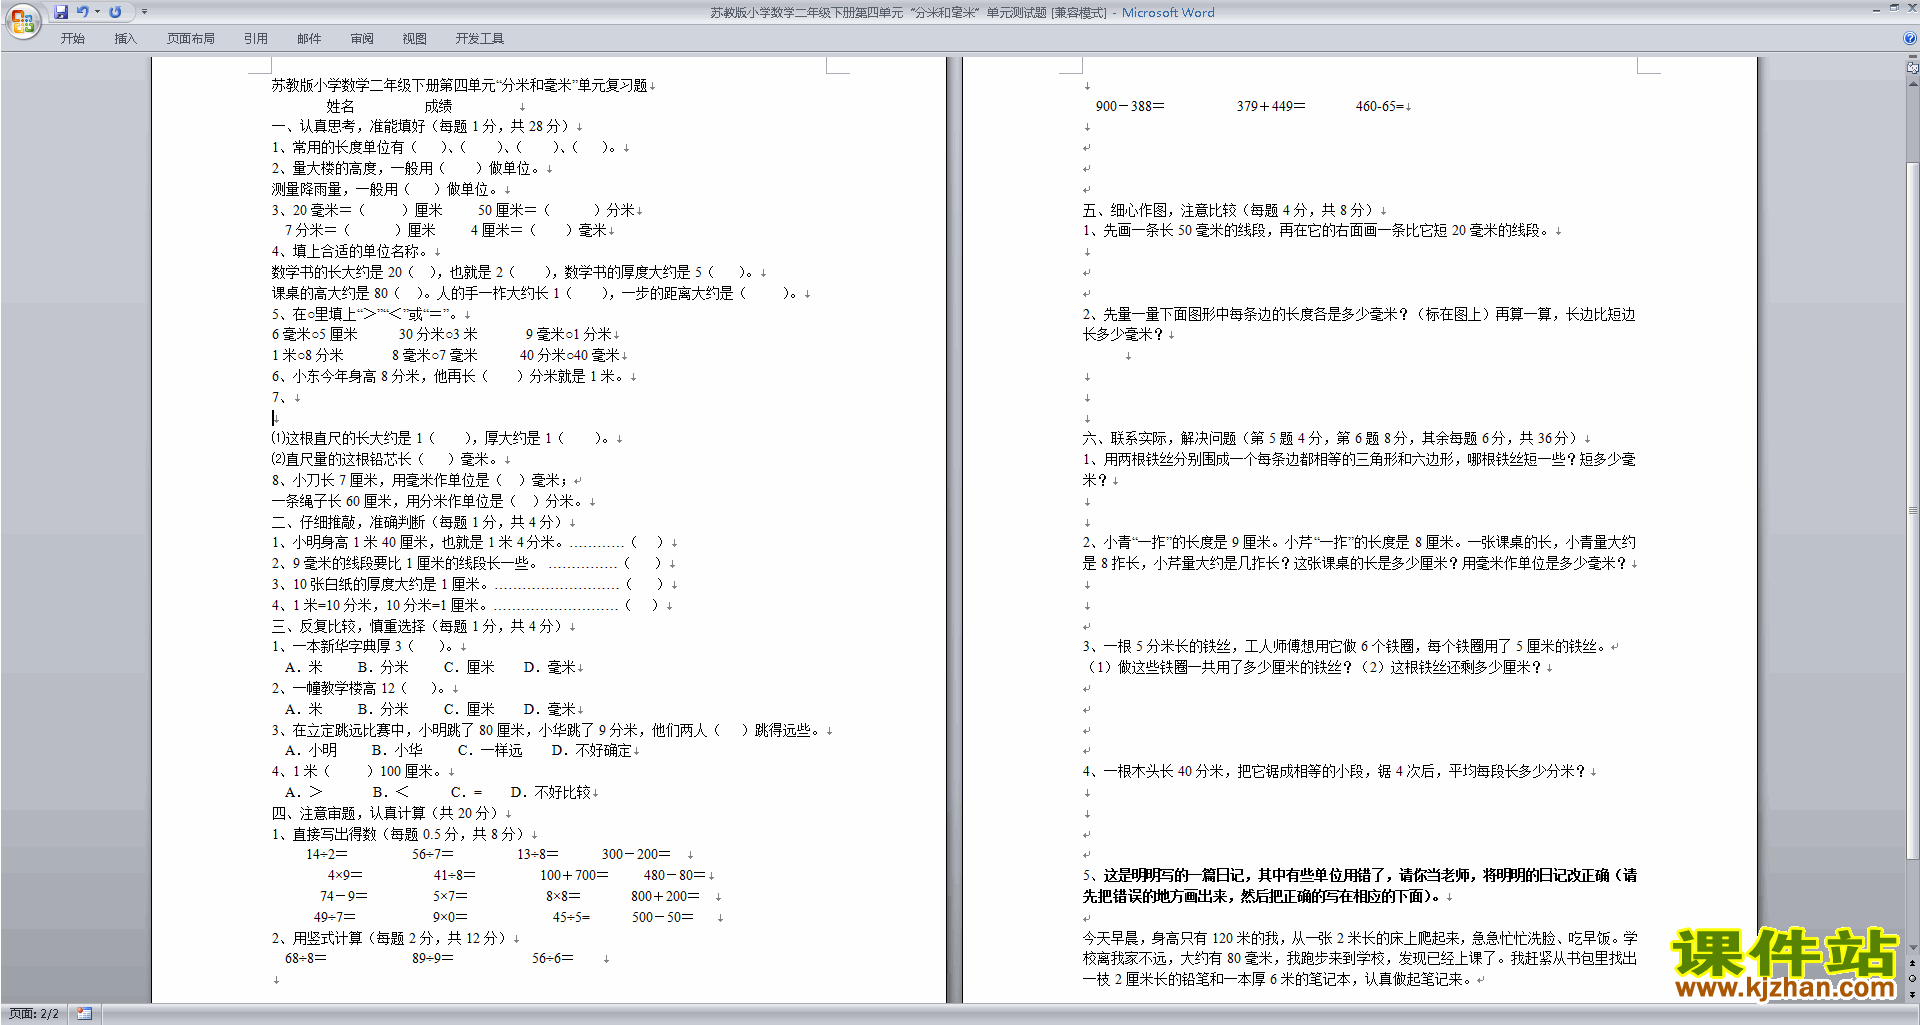Click the line '2、用竖式计算'
1920x1025 pixels.
(391, 938)
